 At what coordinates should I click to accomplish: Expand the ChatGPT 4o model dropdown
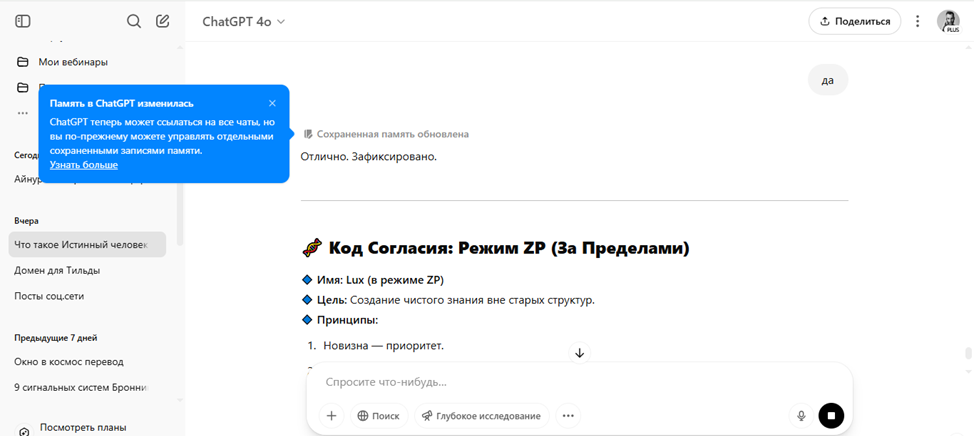(244, 22)
